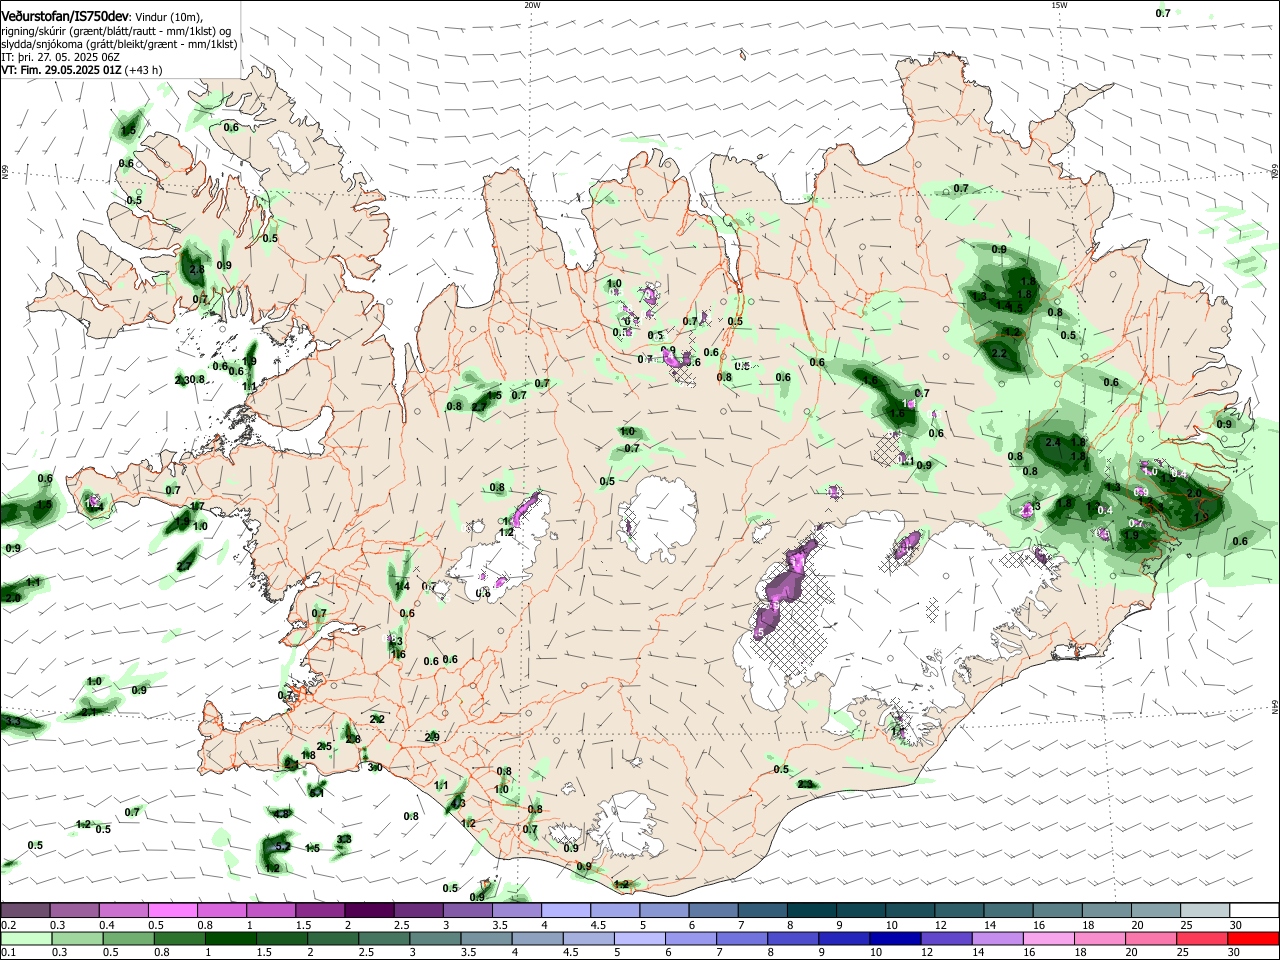Click the 0.2 swatch in upper snow legend
1280x960 pixels.
point(25,910)
